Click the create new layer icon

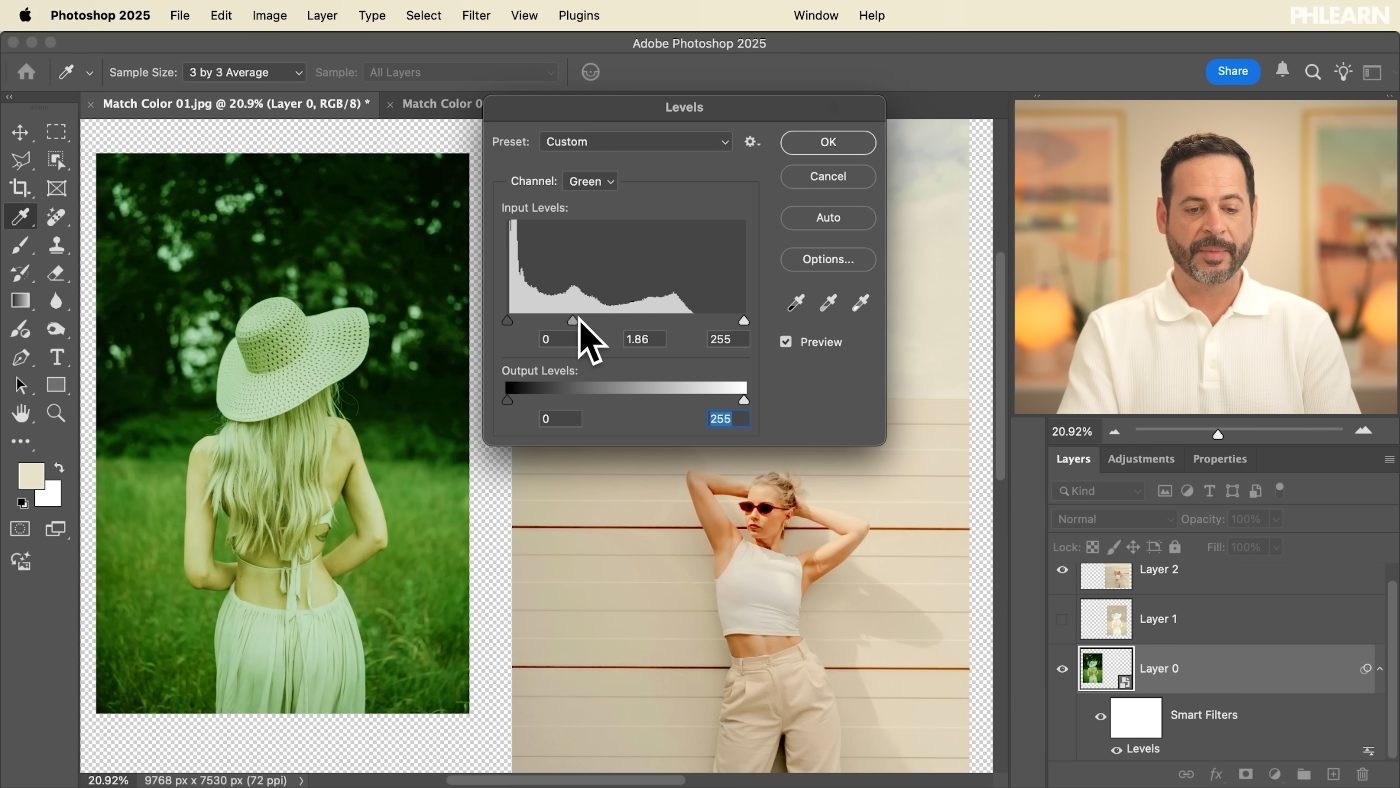point(1333,774)
